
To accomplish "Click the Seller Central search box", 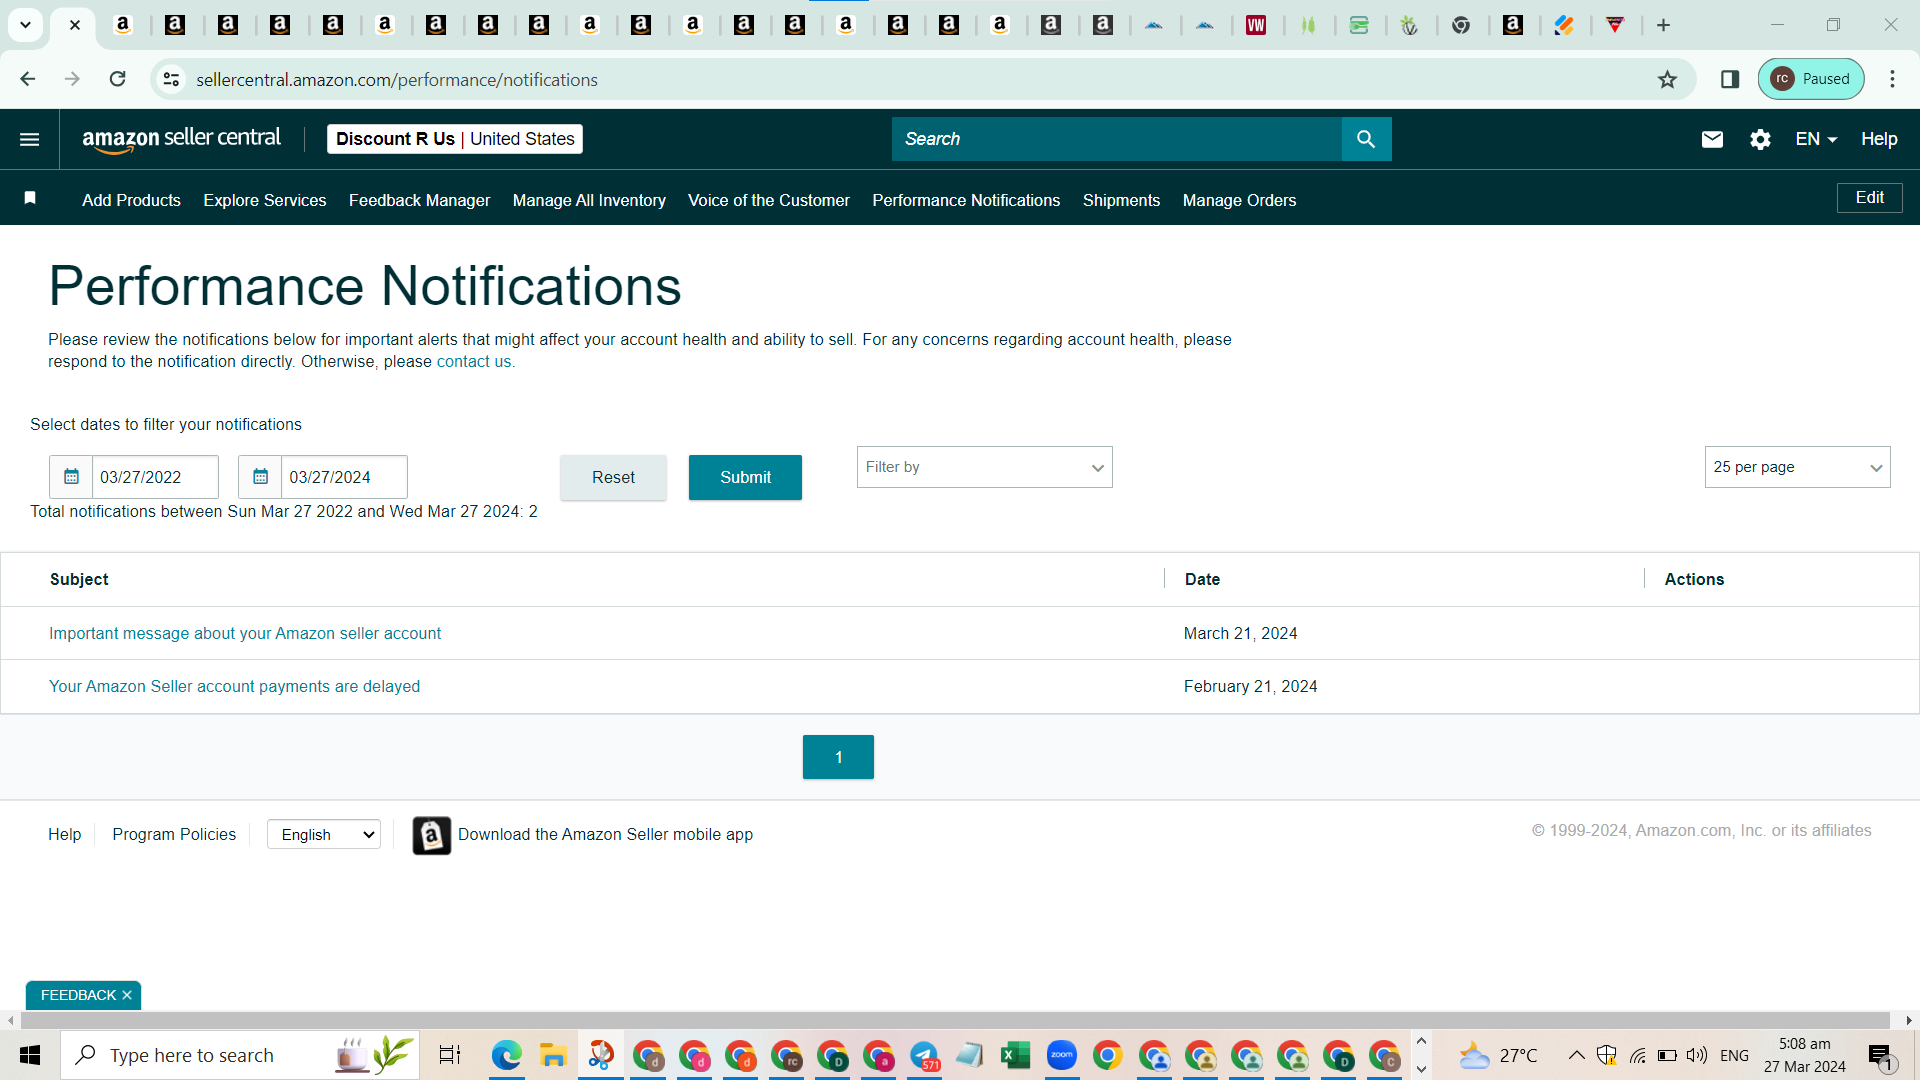I will click(1116, 139).
